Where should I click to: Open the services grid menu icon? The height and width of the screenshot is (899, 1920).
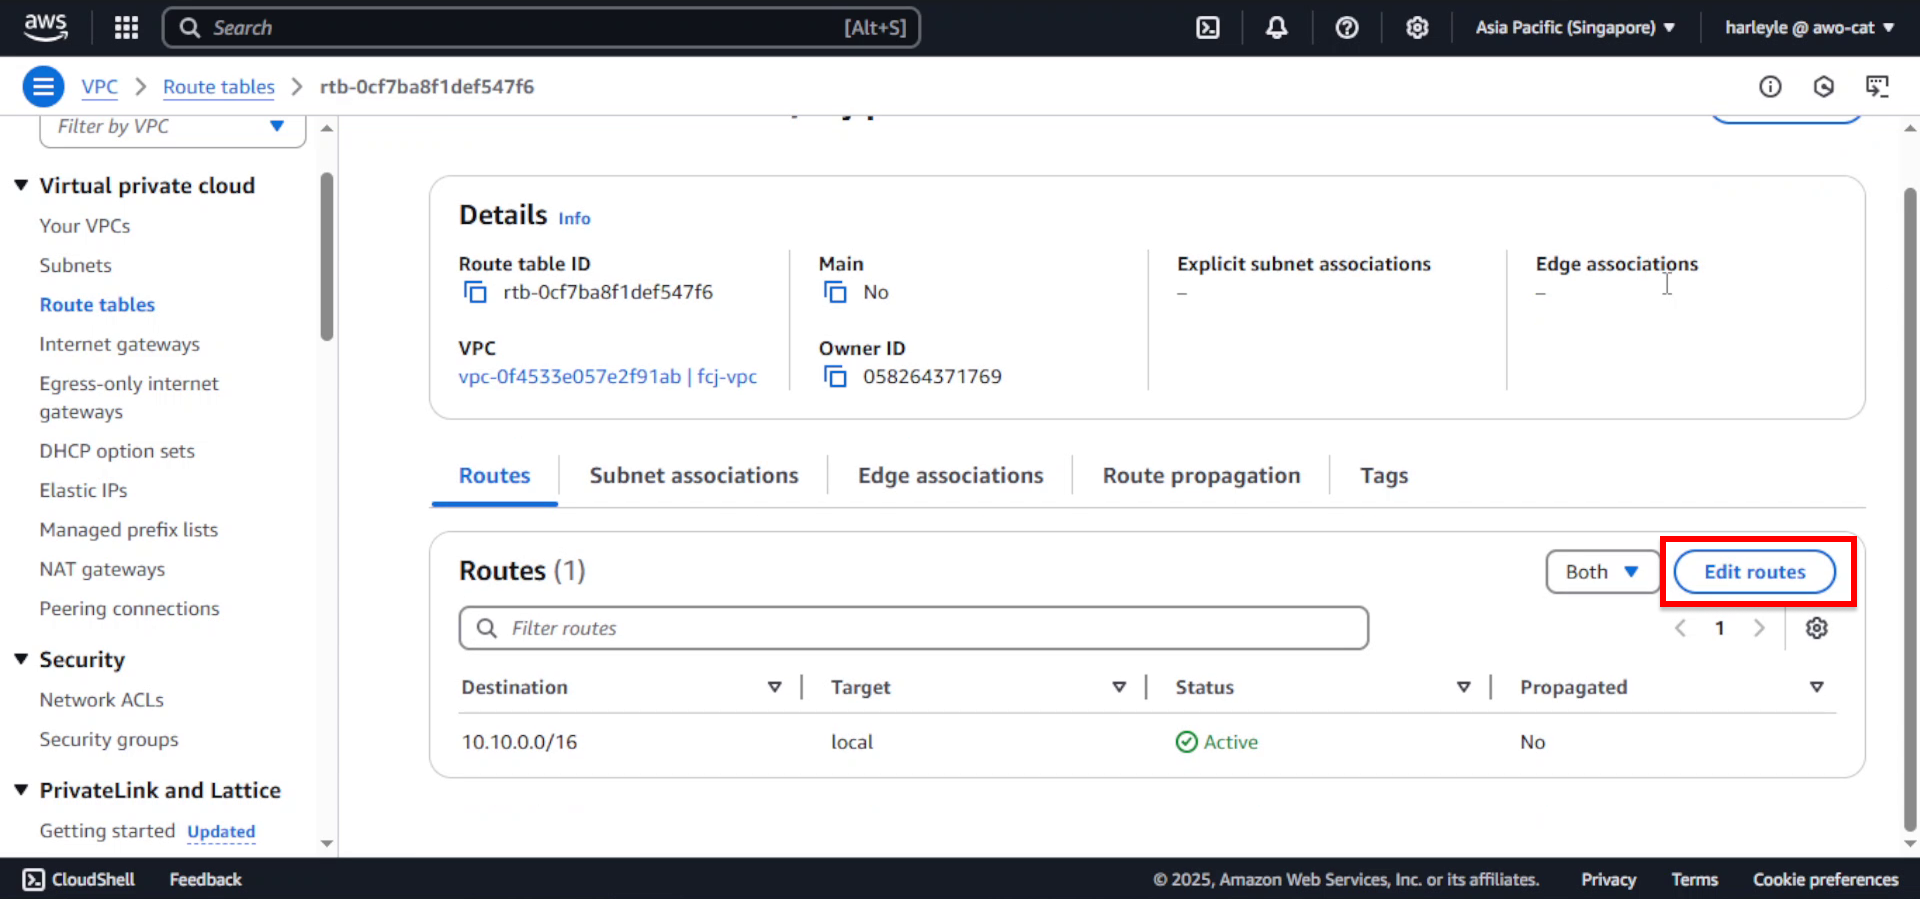126,28
